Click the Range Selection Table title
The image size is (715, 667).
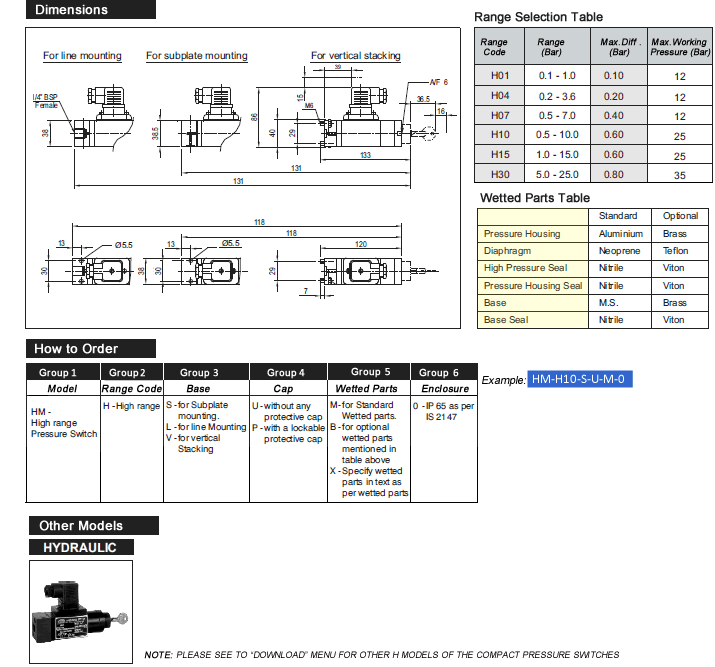tap(538, 17)
